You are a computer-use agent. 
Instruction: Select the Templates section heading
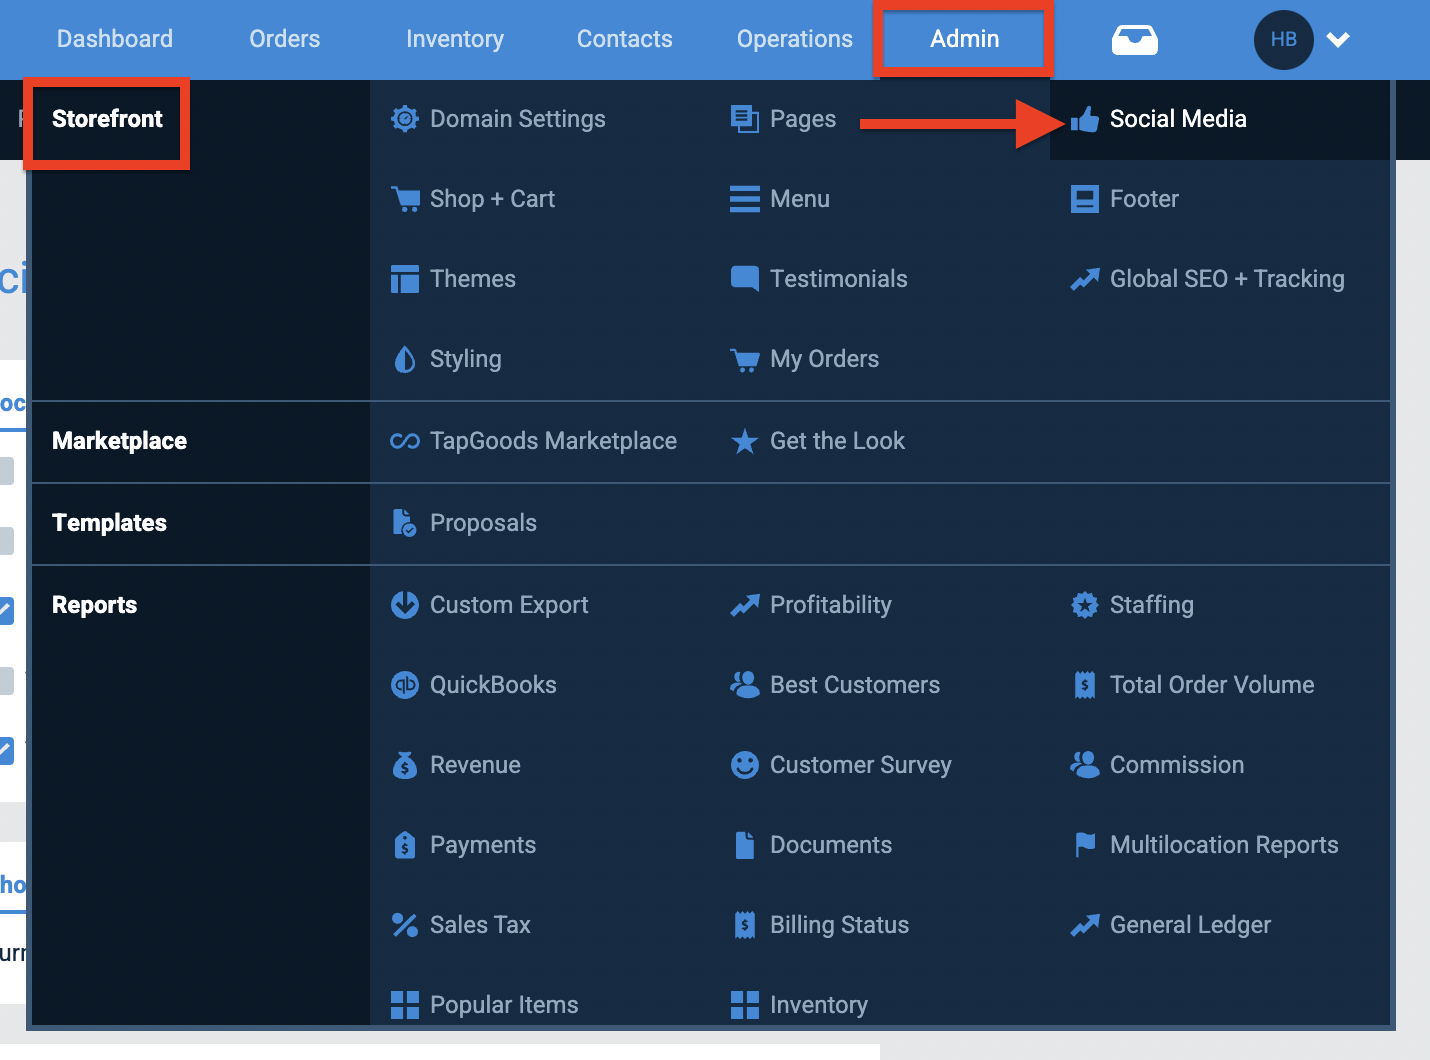pos(109,523)
